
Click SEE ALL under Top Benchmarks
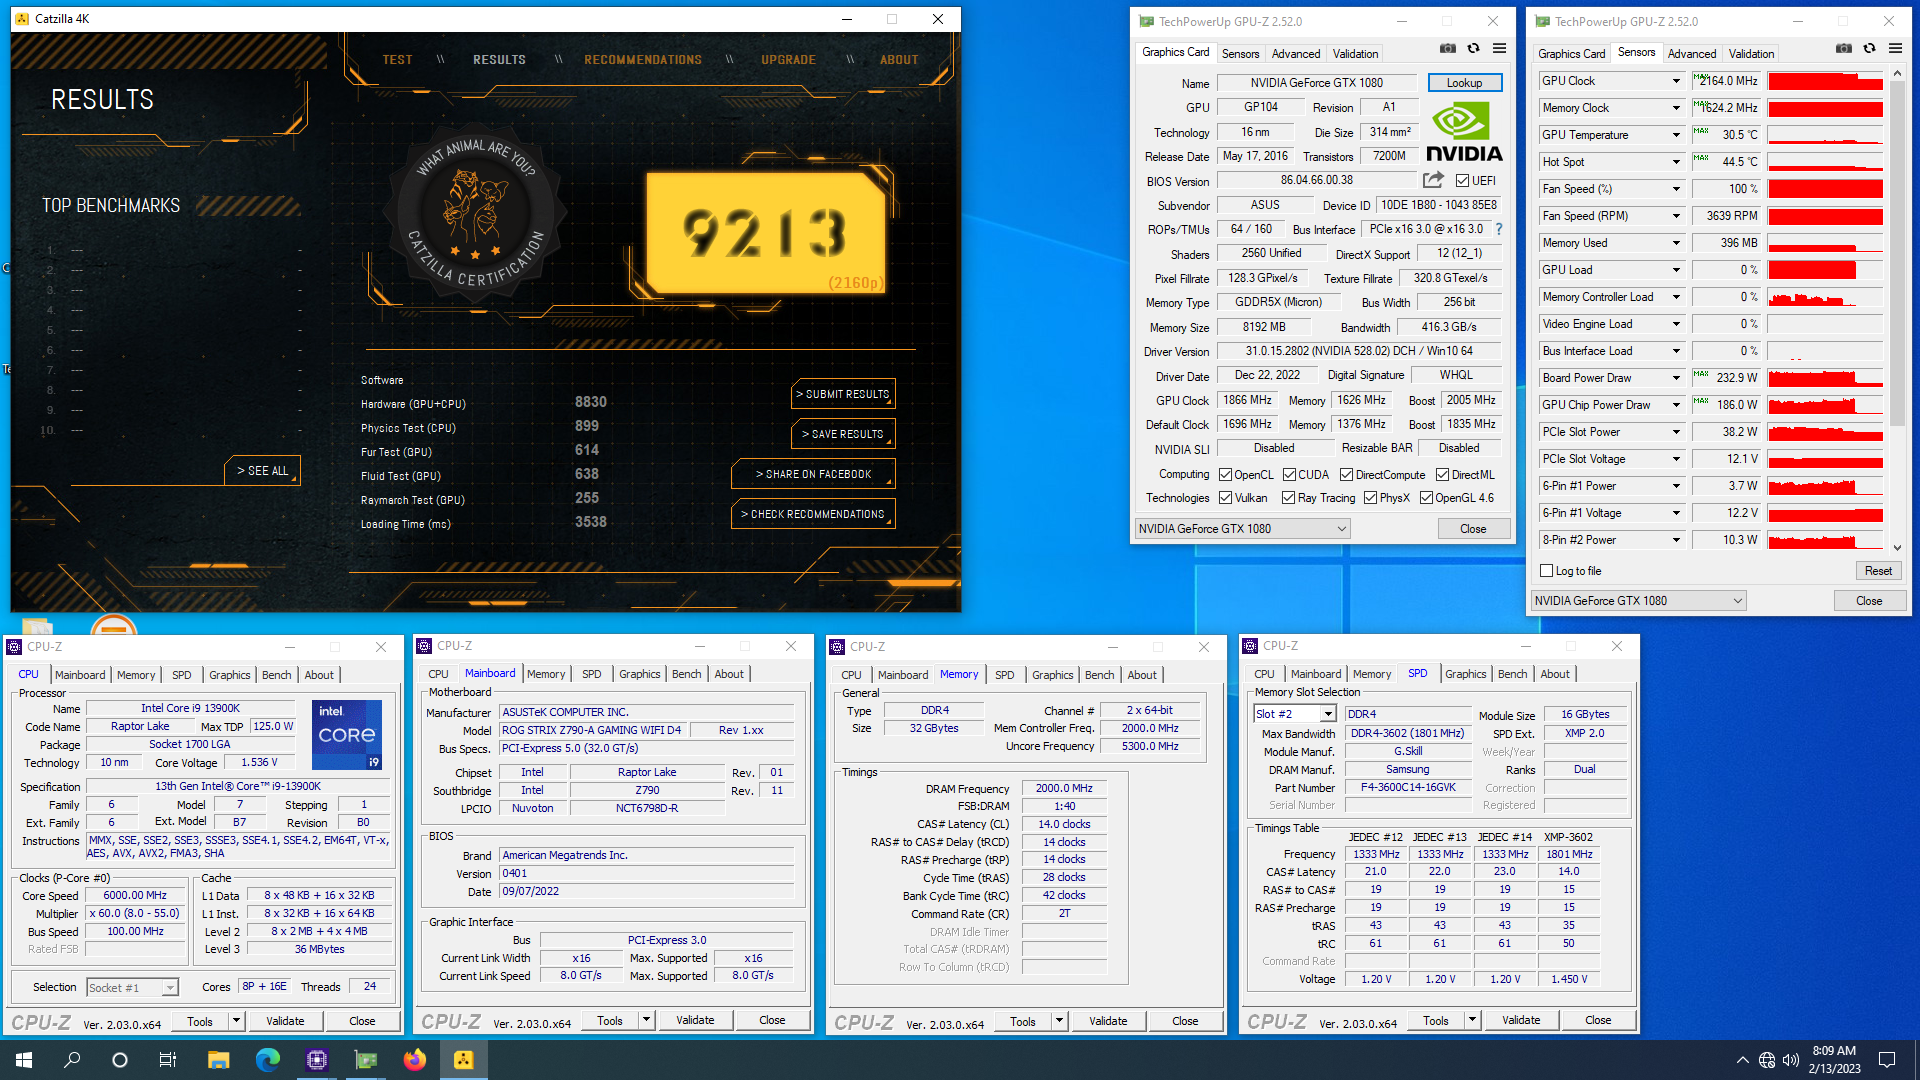[x=262, y=471]
